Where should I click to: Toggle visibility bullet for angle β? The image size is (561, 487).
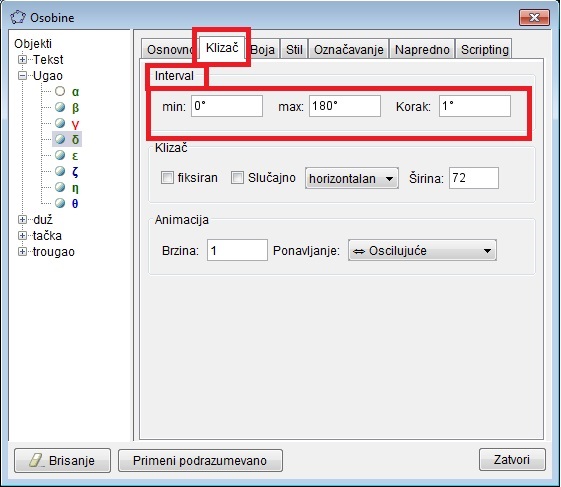tap(60, 107)
